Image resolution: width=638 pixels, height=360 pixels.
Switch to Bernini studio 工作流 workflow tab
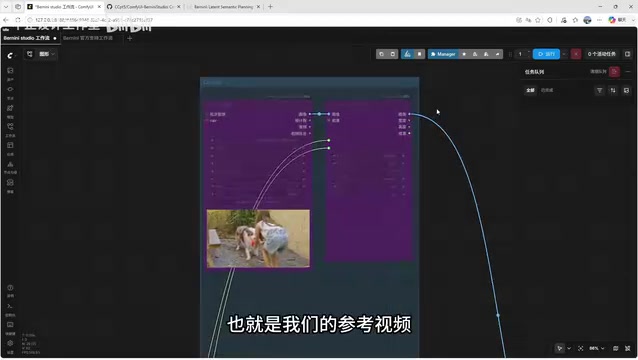(30, 38)
